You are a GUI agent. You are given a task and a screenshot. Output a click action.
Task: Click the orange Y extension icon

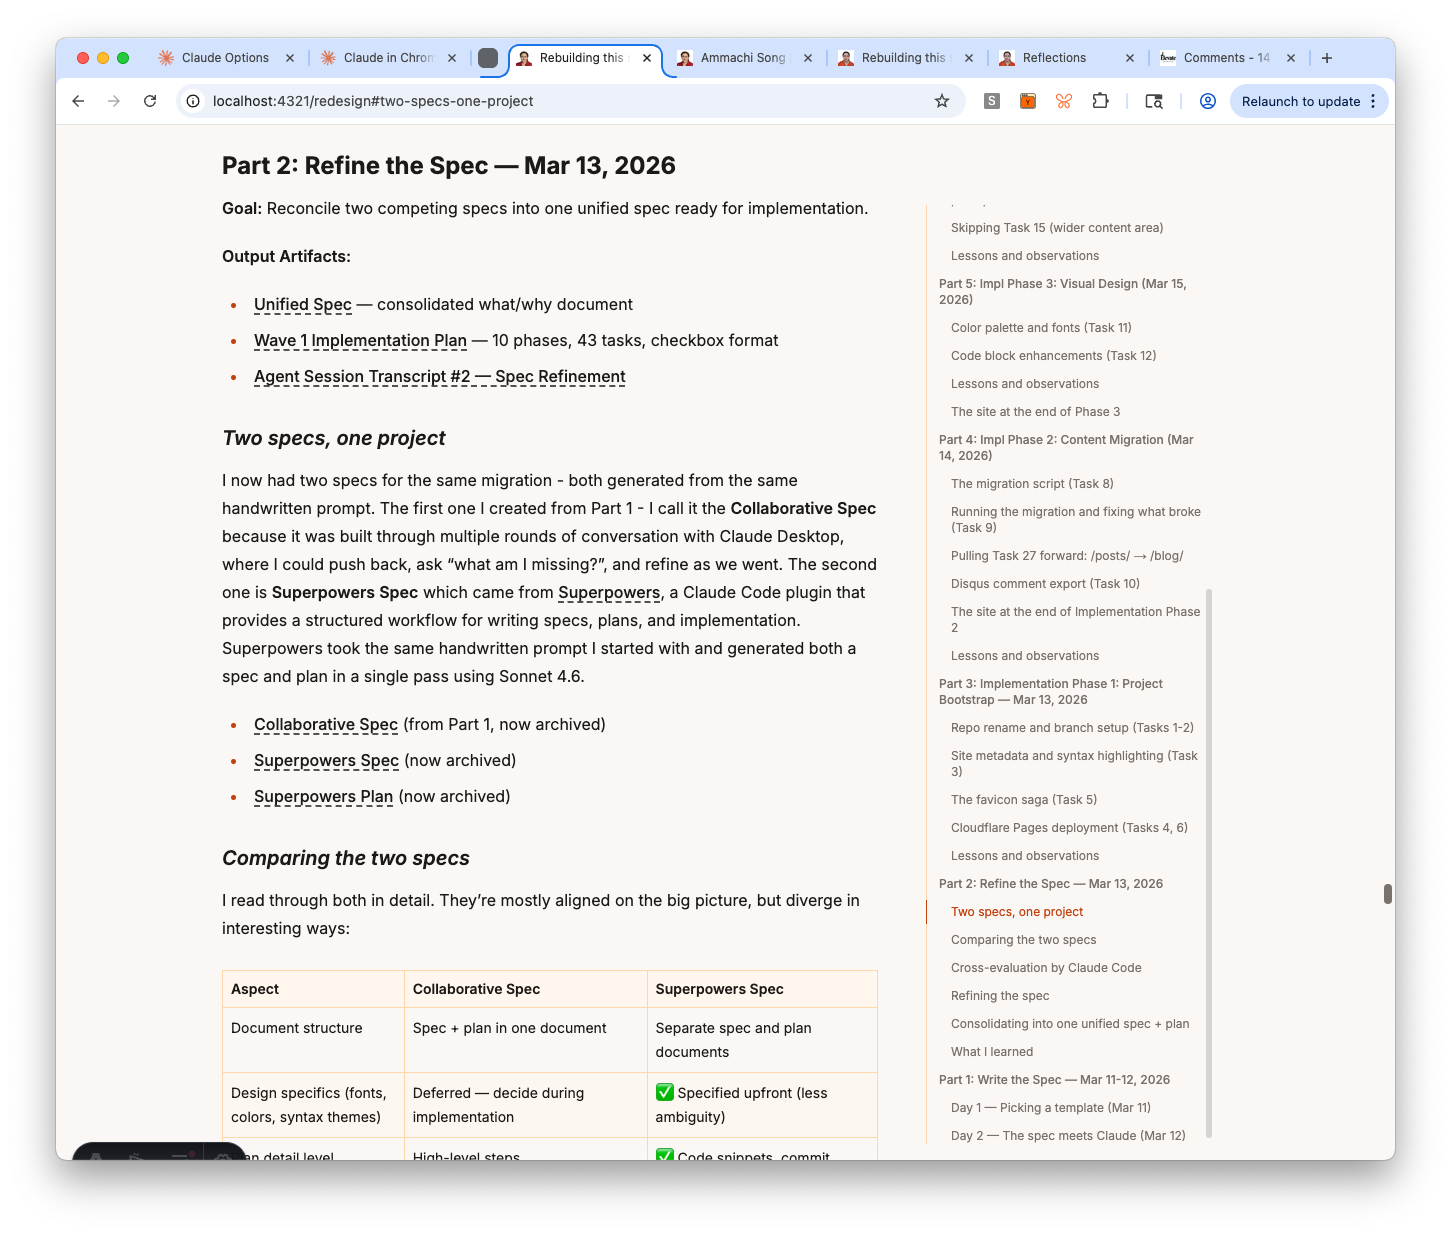click(1027, 101)
